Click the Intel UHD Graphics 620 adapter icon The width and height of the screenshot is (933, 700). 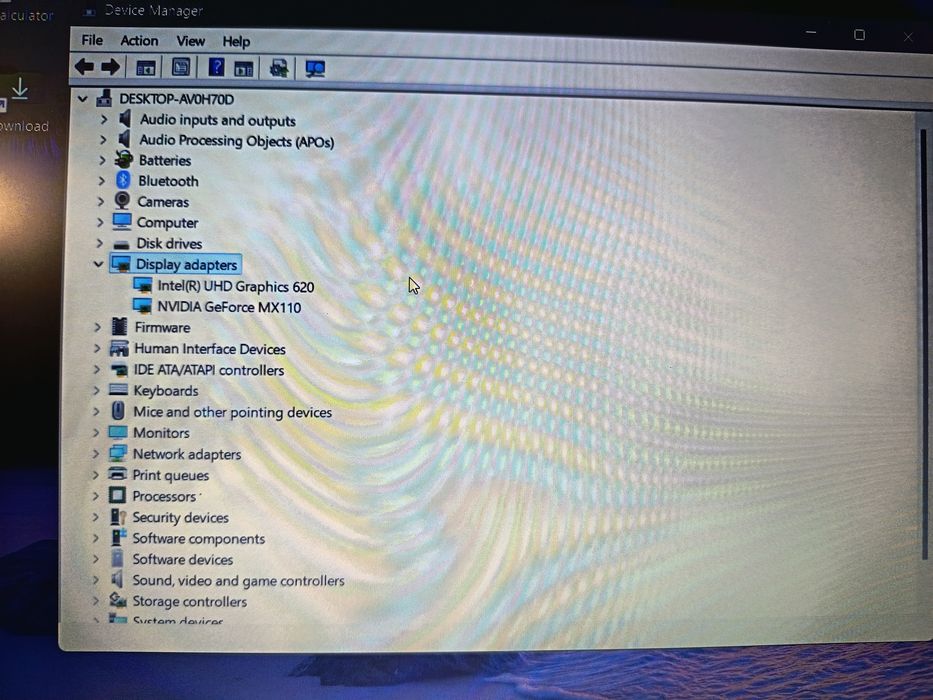coord(142,285)
